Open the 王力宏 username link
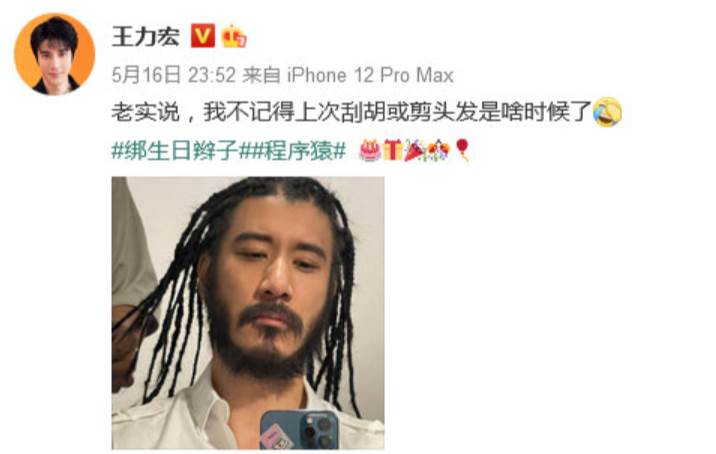The image size is (716, 454). coord(146,36)
